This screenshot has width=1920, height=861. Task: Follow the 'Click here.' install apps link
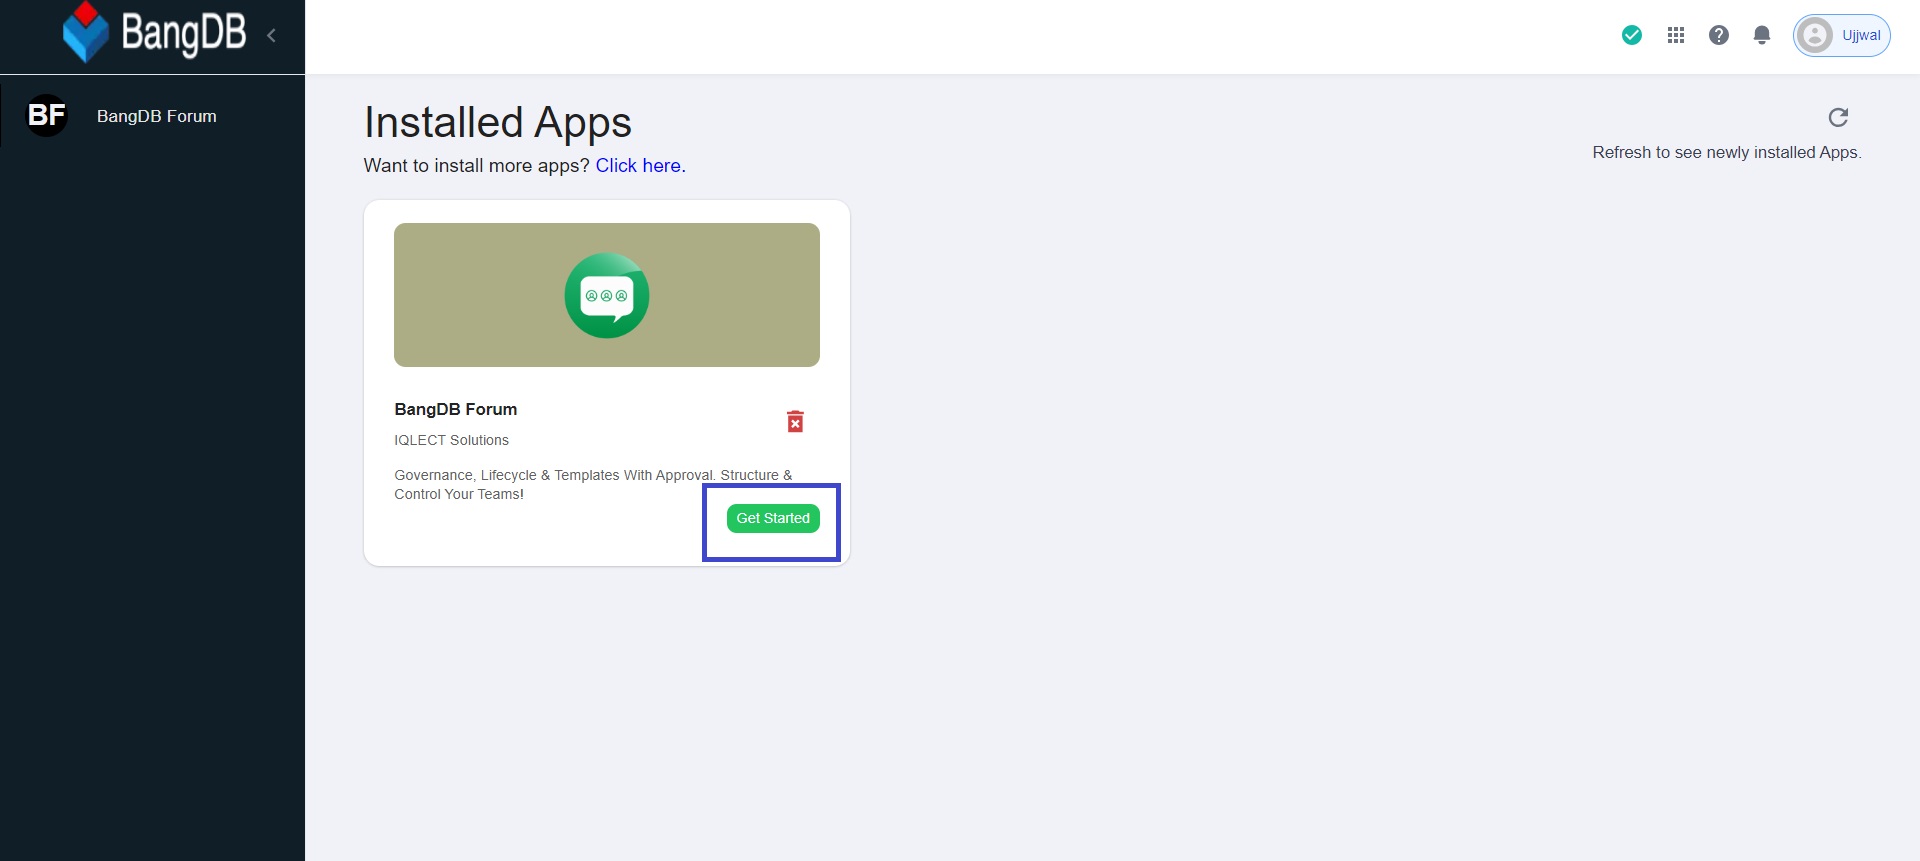640,165
